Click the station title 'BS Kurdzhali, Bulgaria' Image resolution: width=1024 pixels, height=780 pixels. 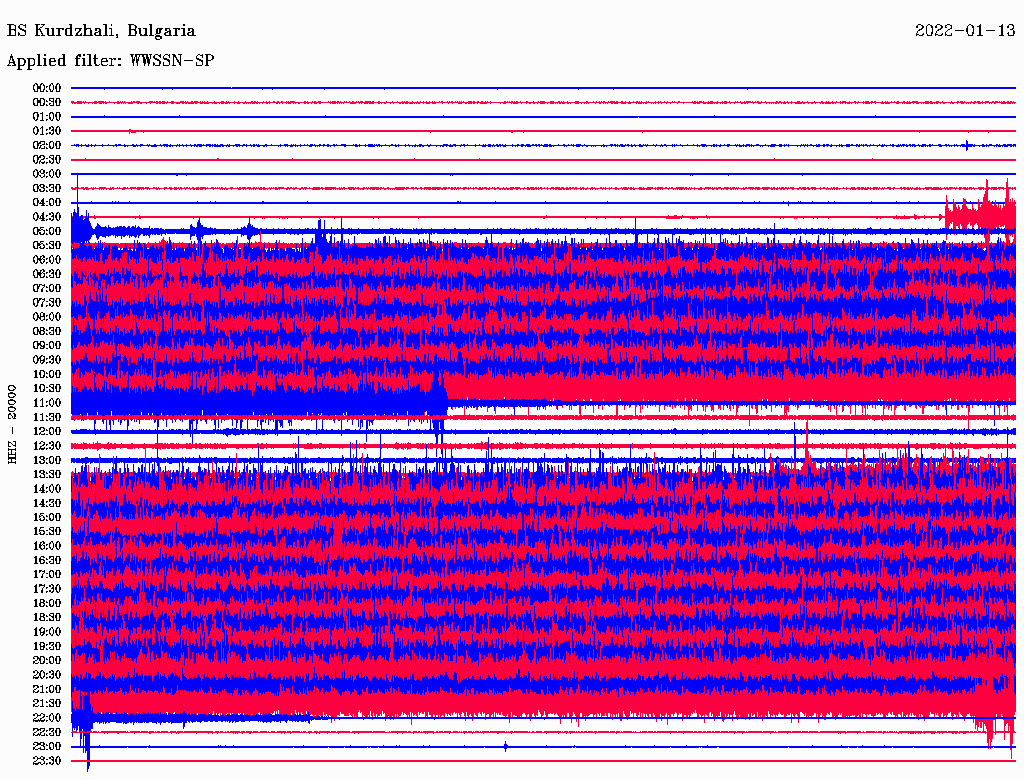coord(101,31)
